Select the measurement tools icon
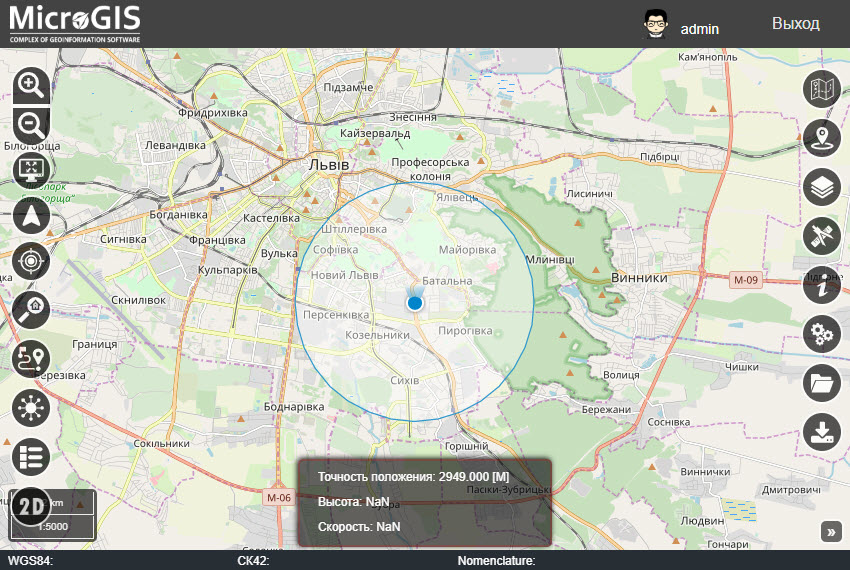This screenshot has width=850, height=570. pyautogui.click(x=821, y=236)
